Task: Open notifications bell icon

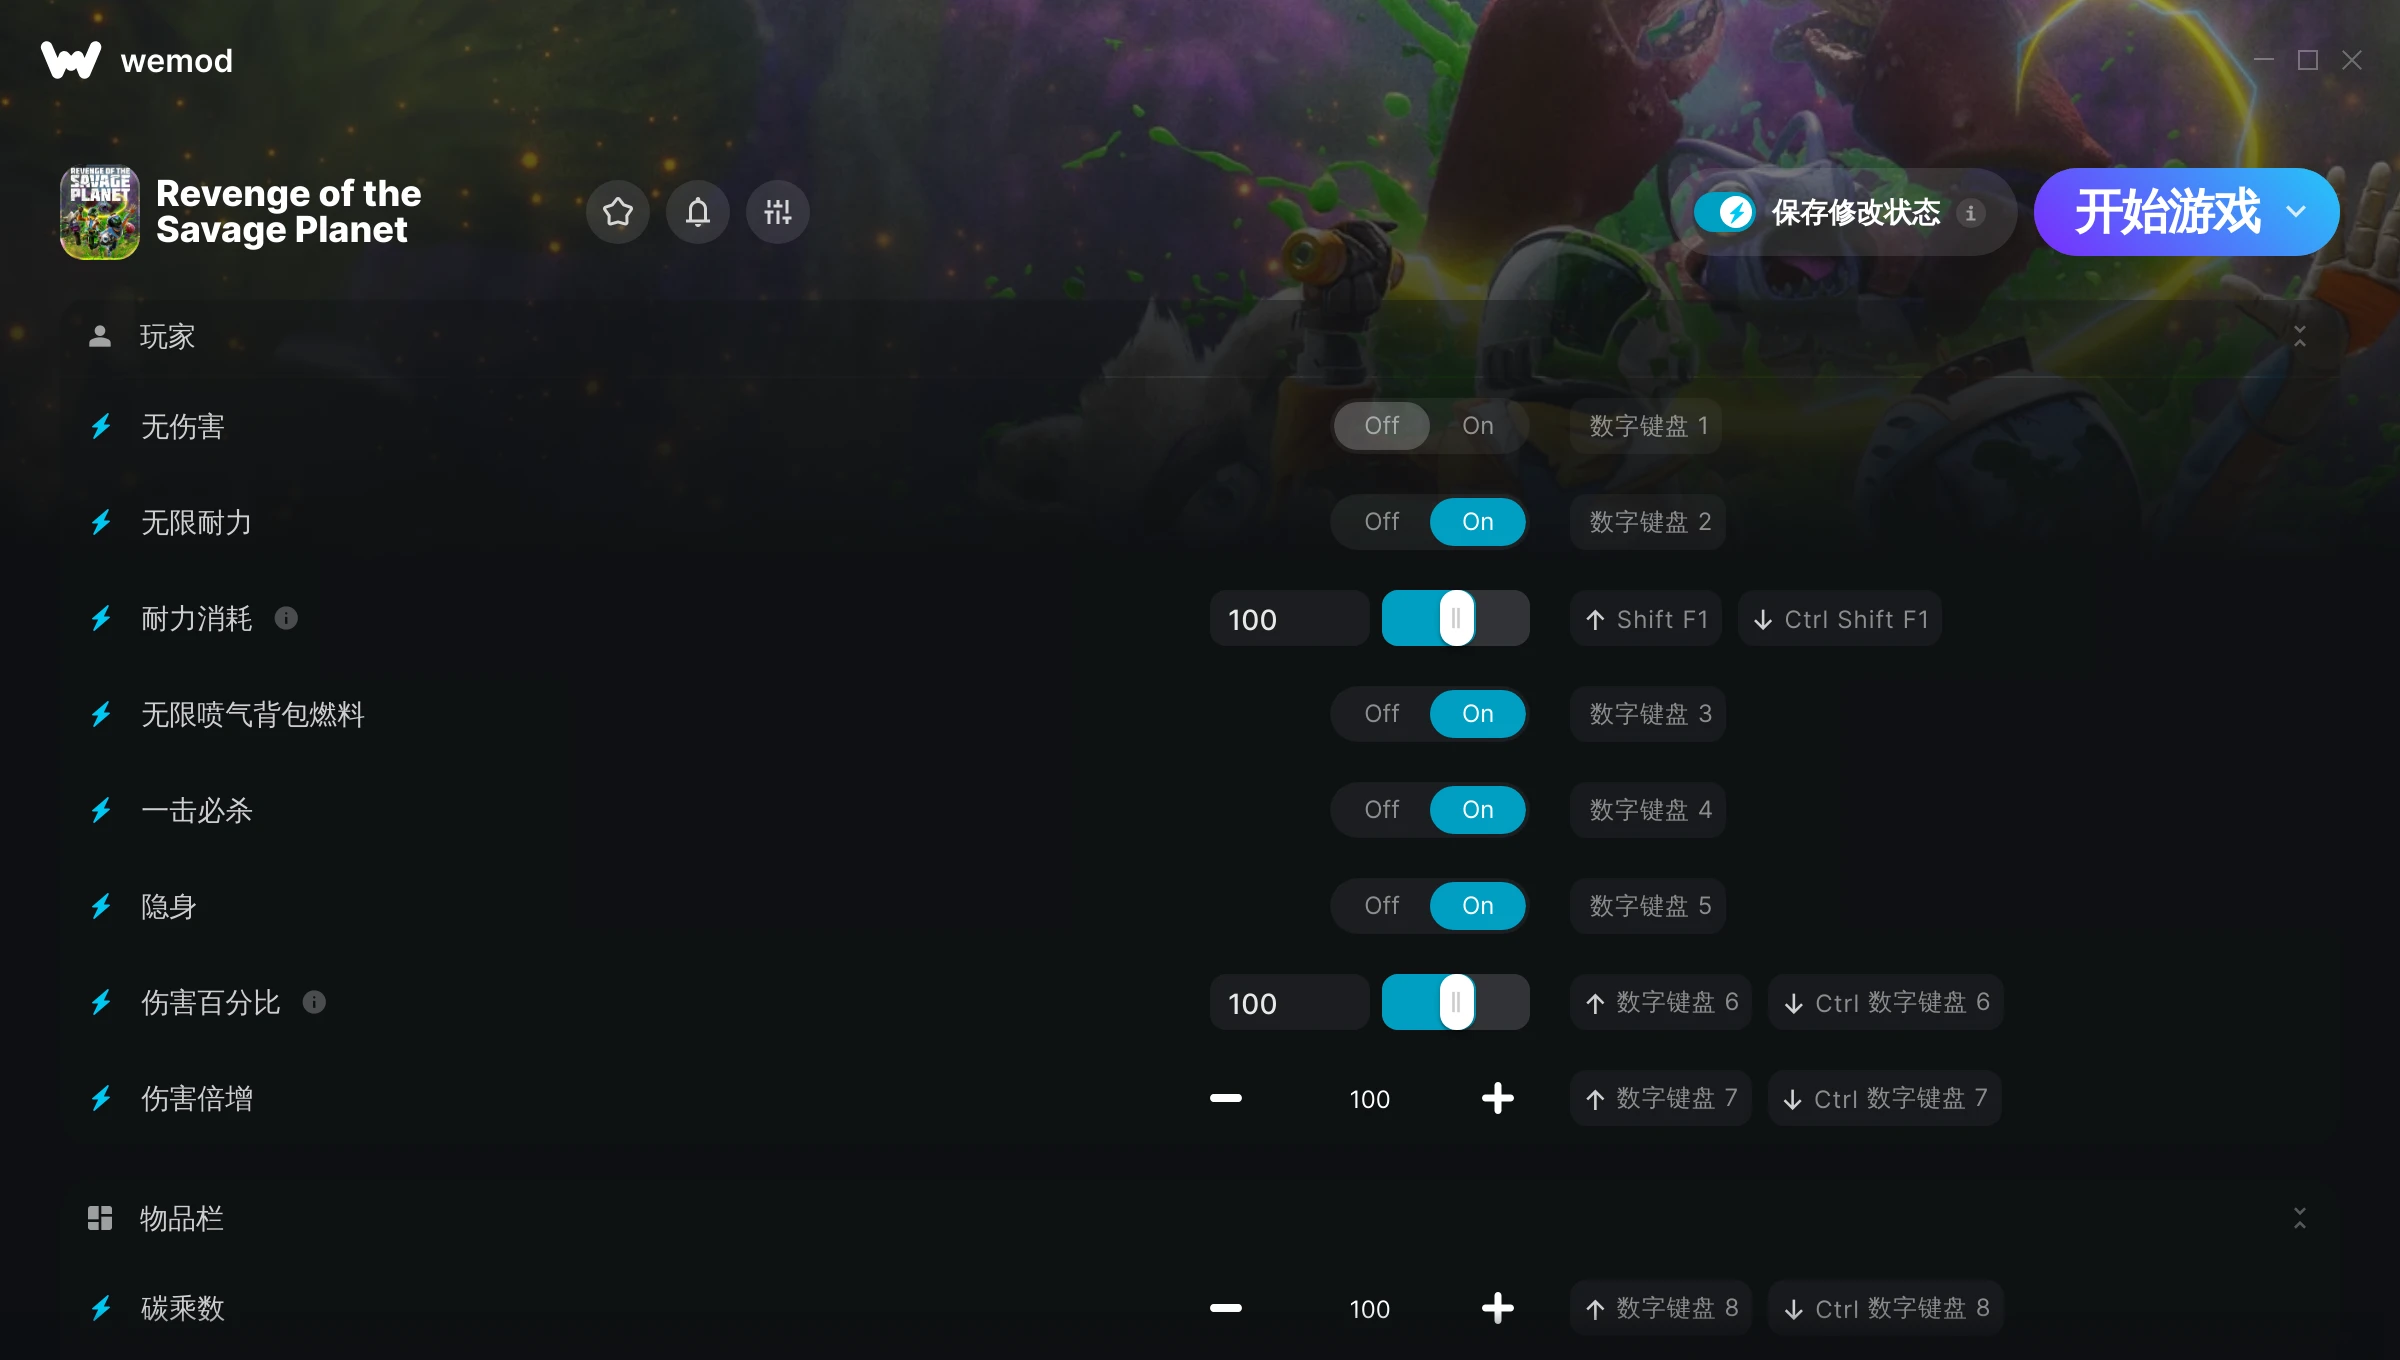Action: [x=698, y=212]
